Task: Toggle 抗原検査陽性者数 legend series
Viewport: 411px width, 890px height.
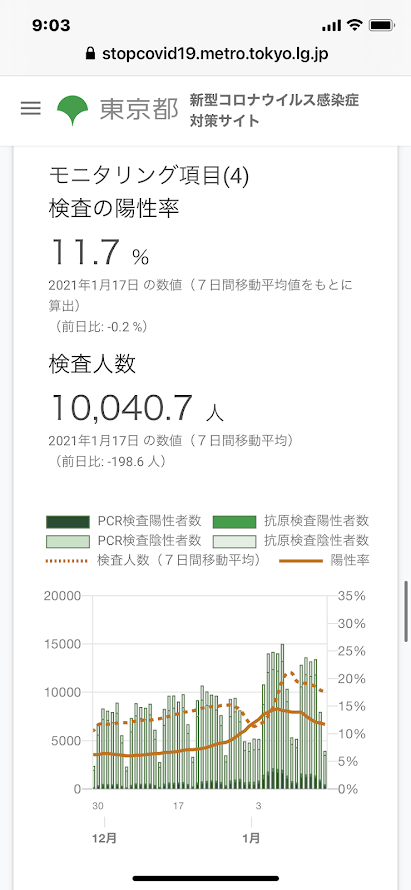Action: 291,520
